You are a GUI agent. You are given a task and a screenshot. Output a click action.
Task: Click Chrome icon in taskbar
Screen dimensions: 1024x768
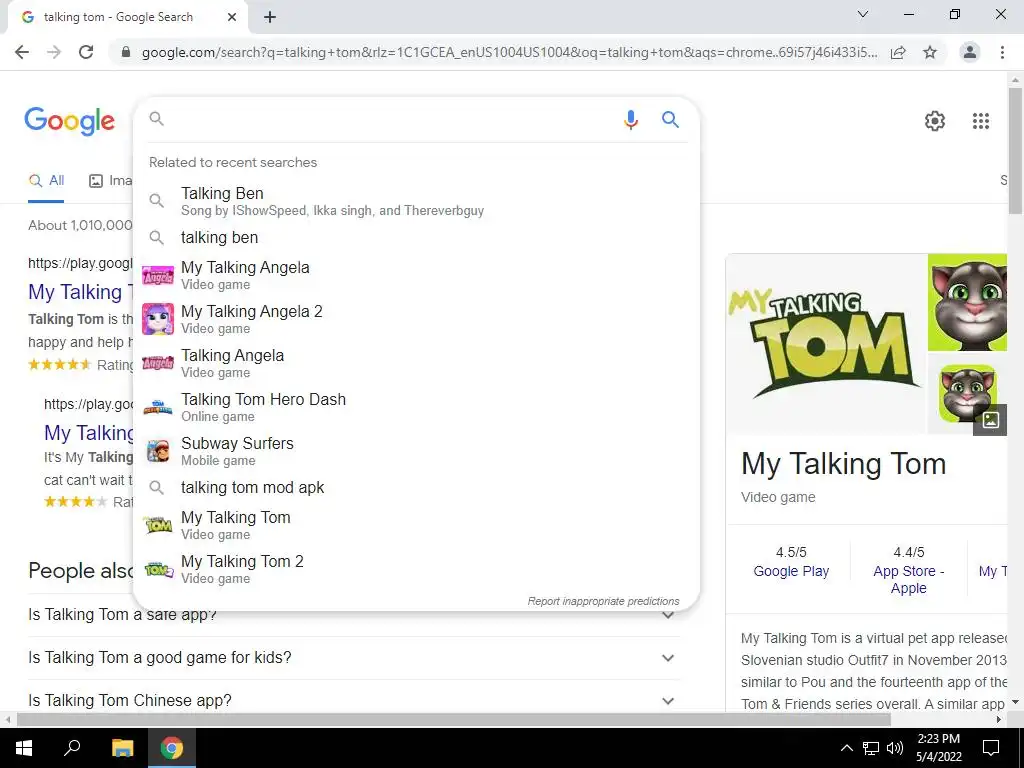[x=172, y=748]
